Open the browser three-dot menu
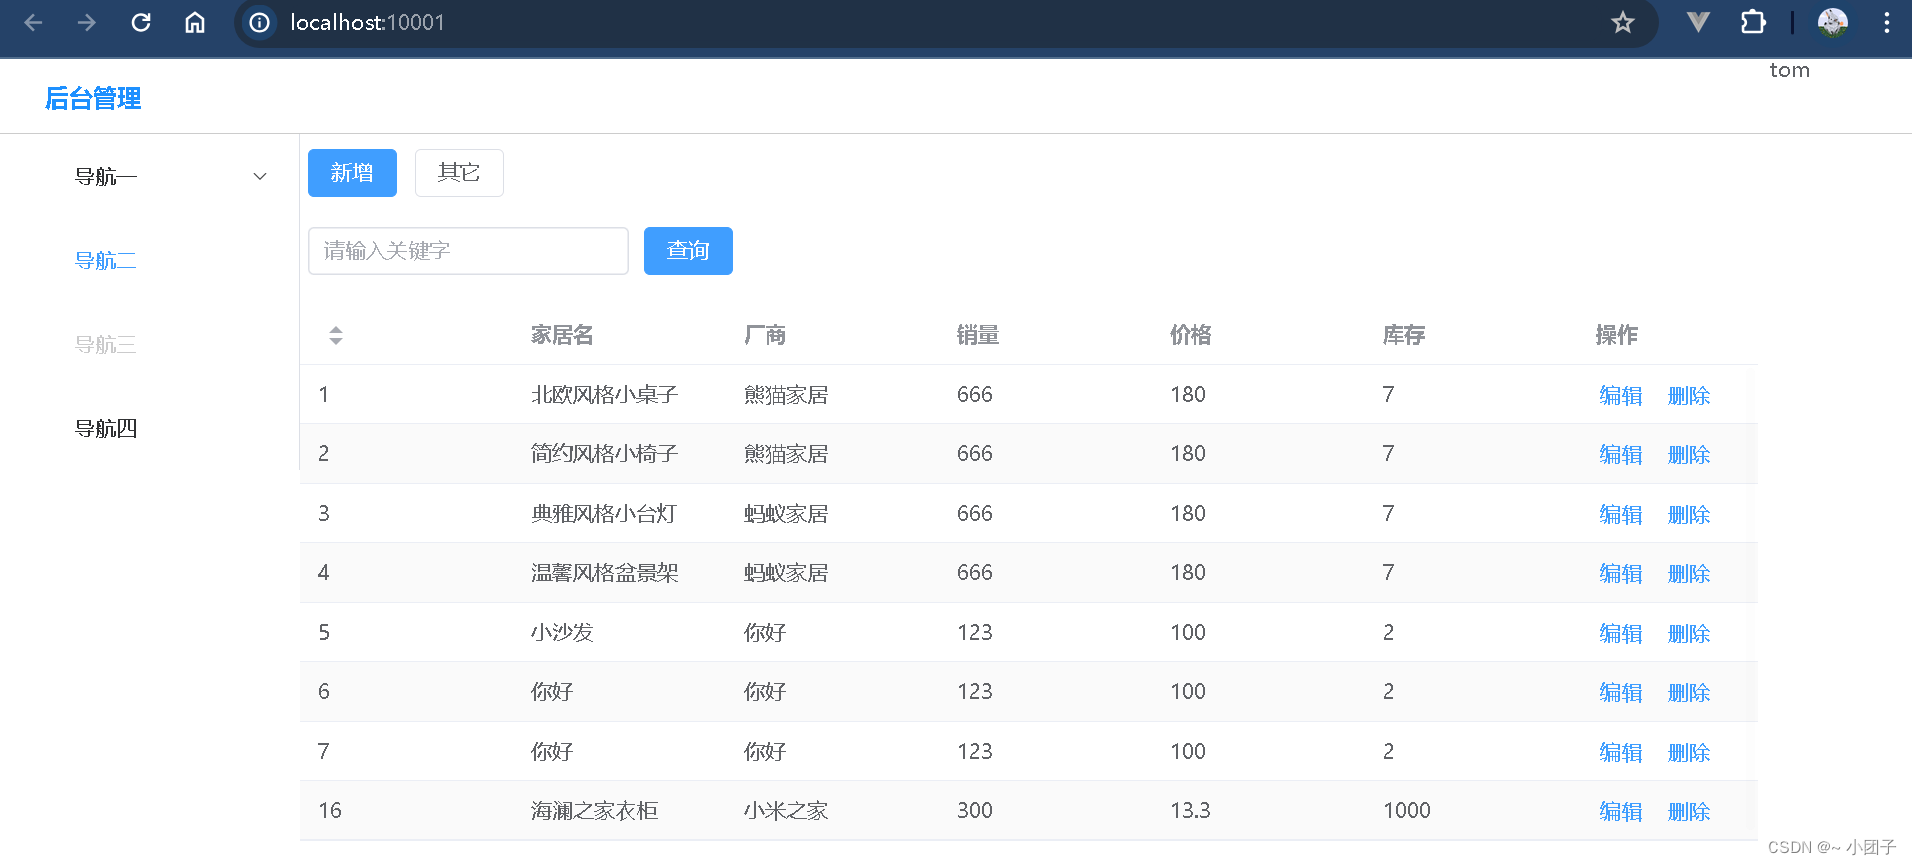 tap(1886, 22)
